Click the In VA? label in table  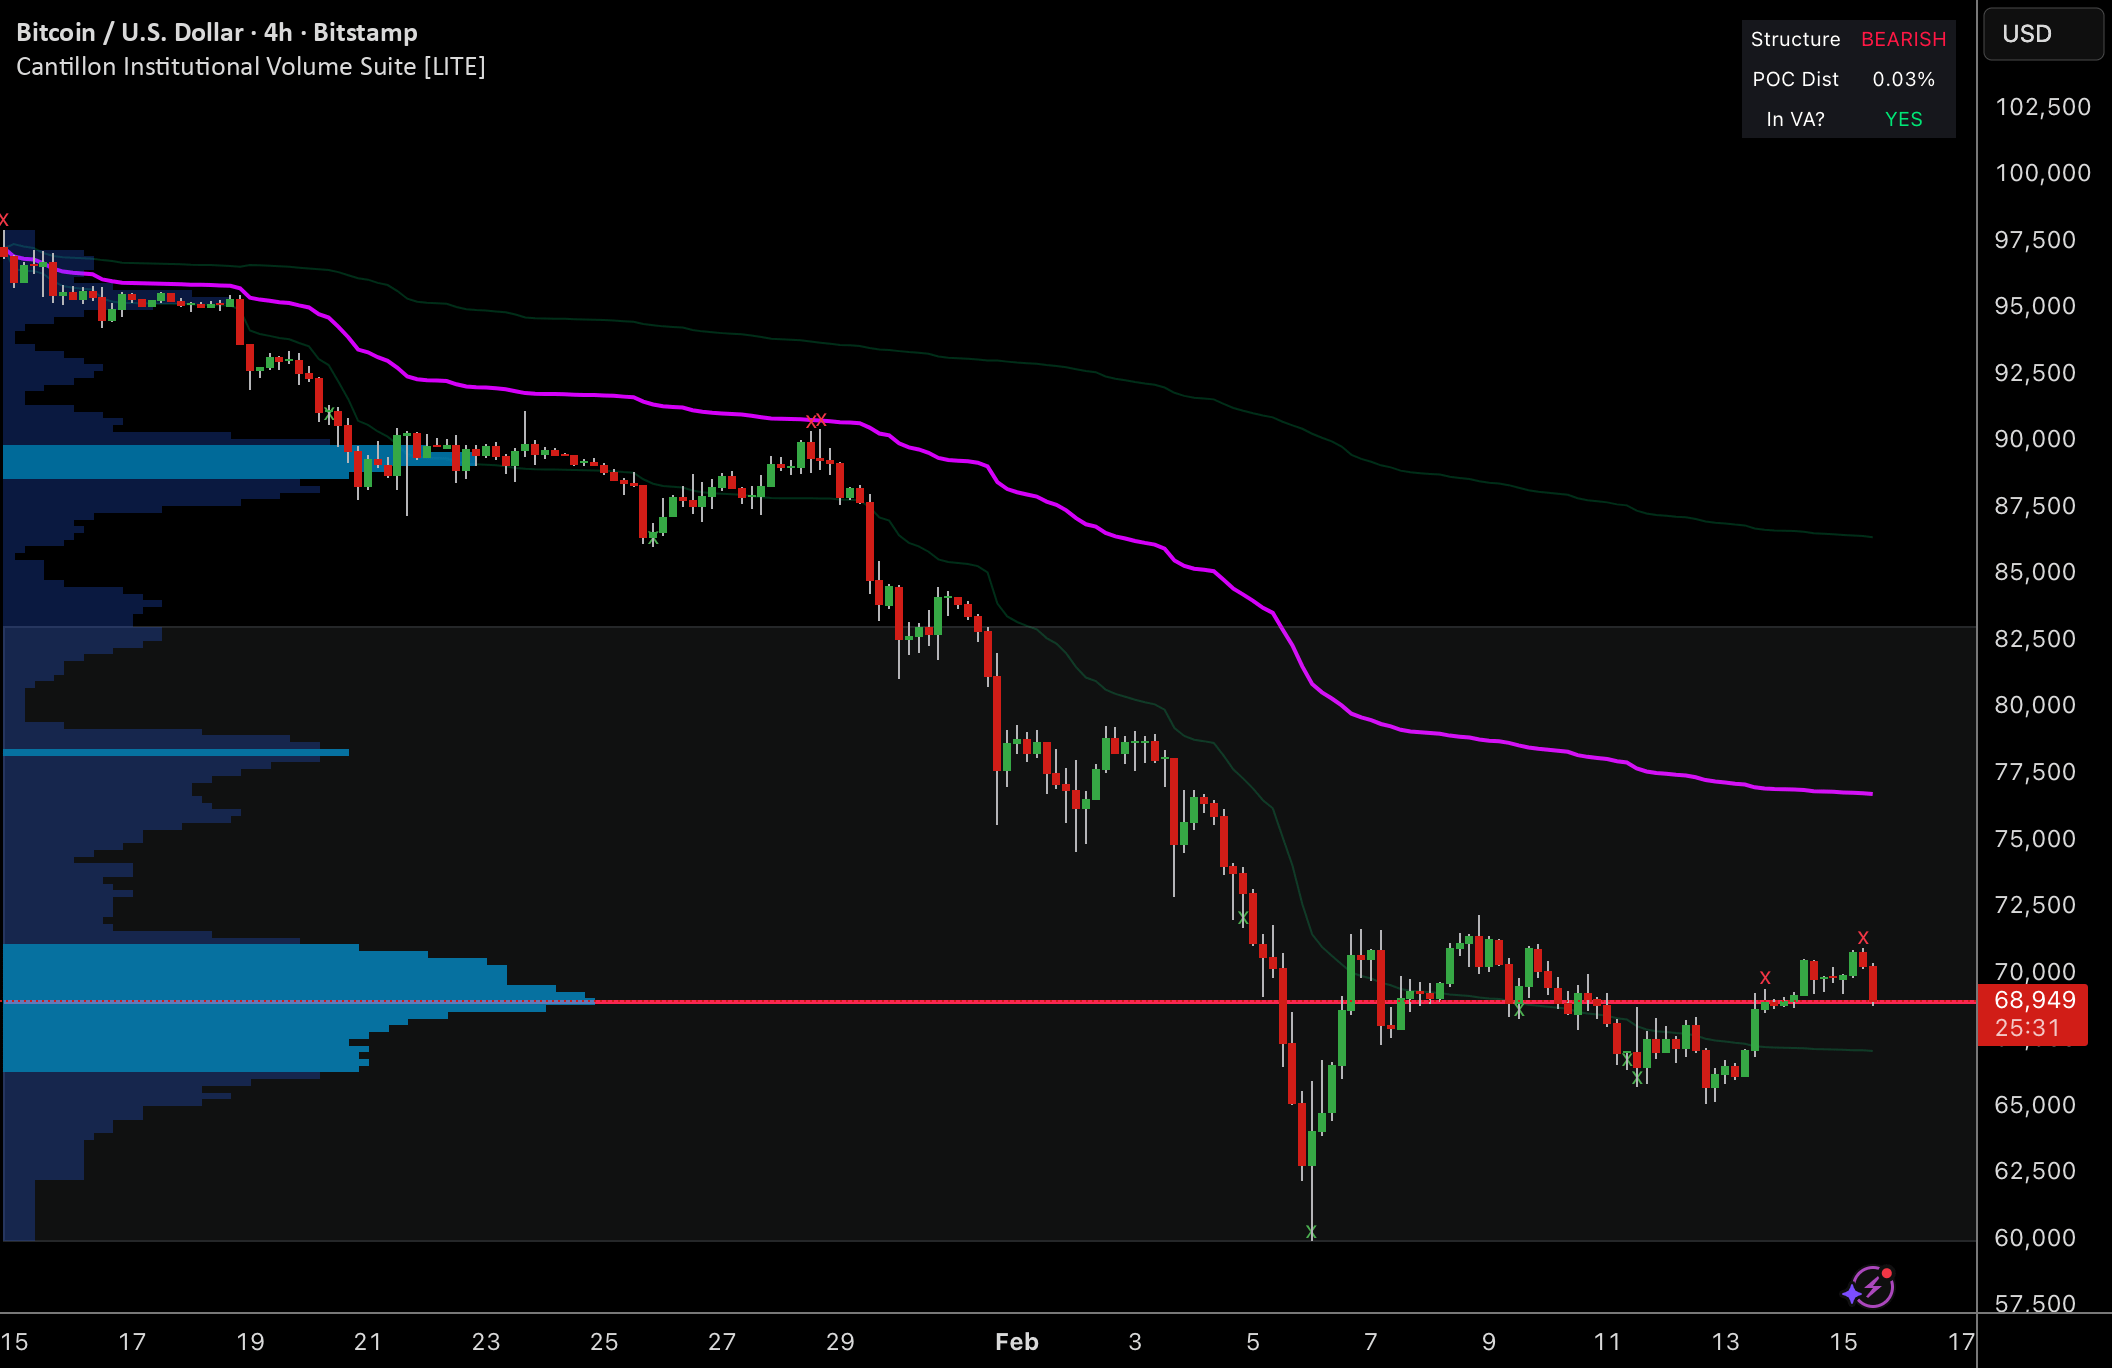[x=1795, y=119]
